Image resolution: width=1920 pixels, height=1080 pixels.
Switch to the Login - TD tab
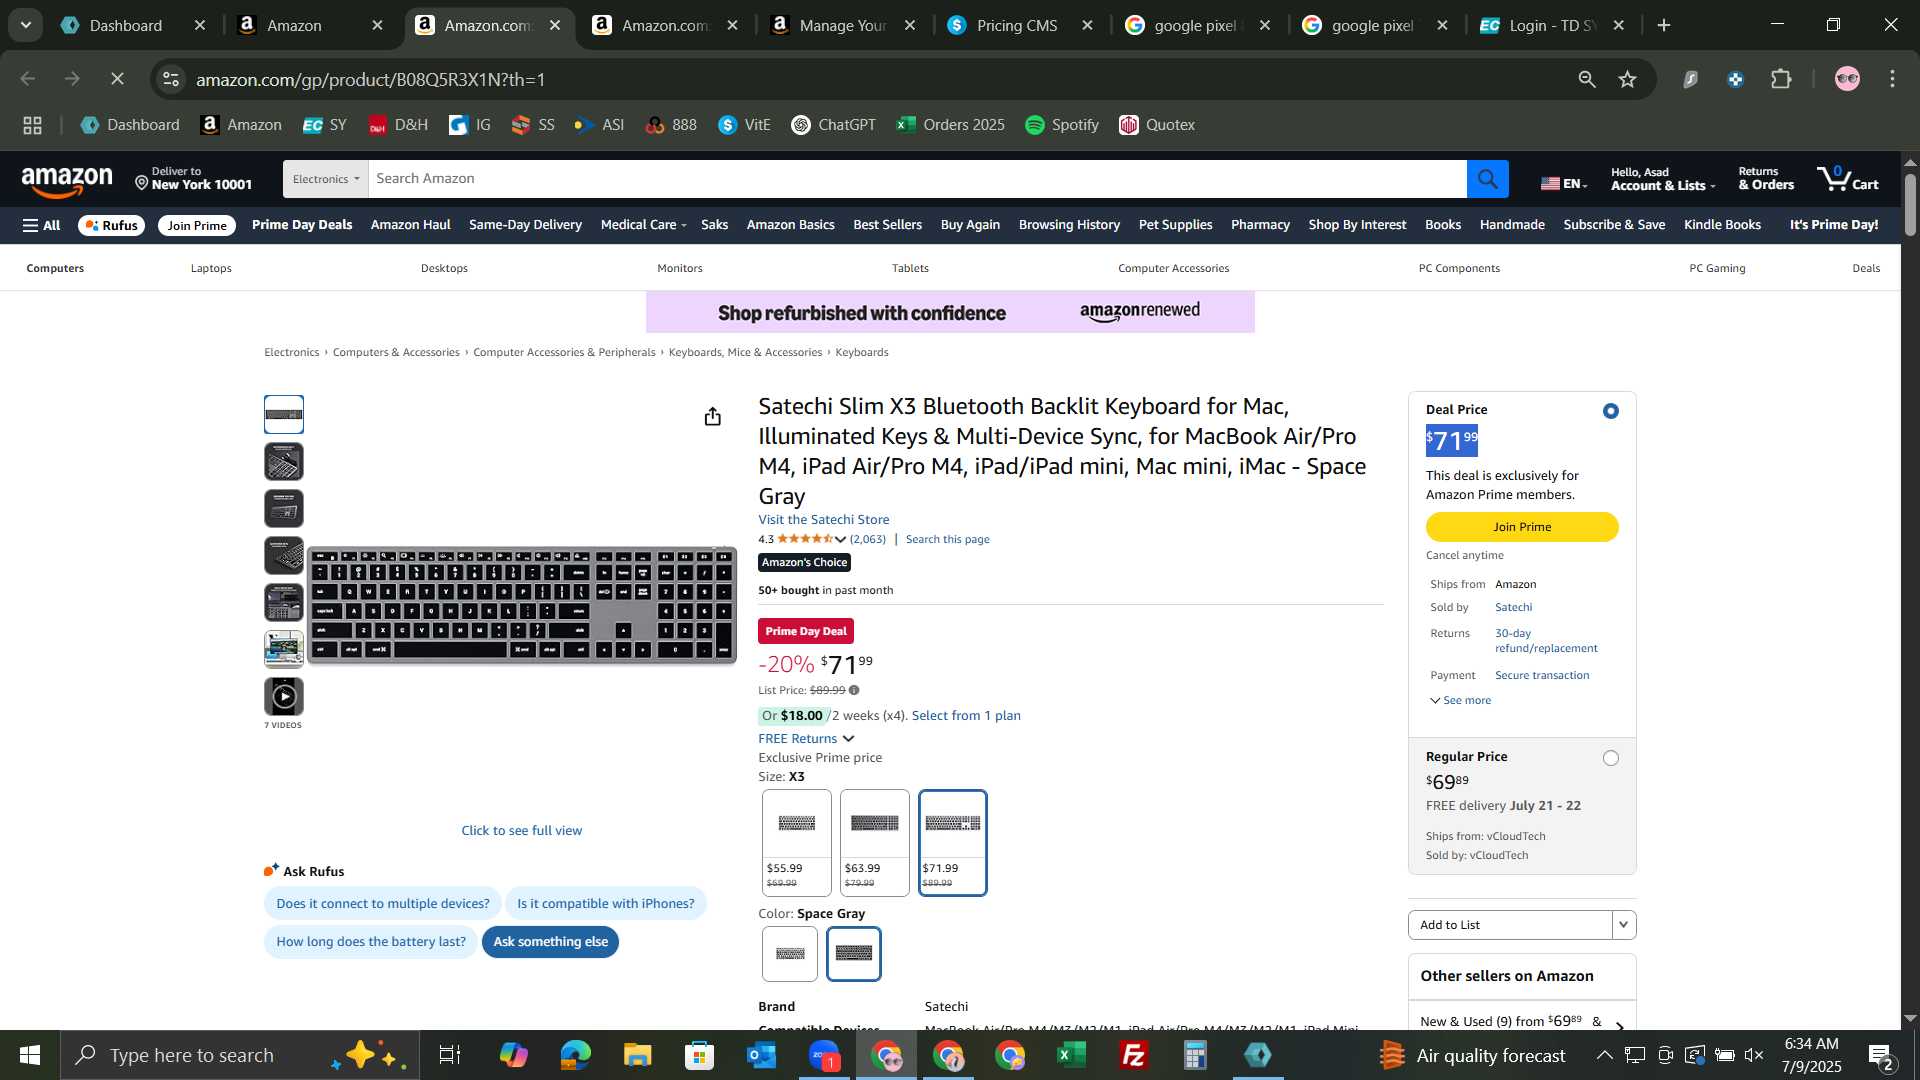(x=1551, y=25)
